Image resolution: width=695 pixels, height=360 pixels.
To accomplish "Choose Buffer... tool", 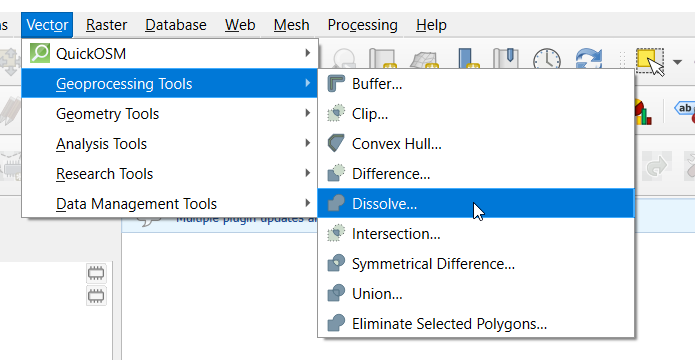I will tap(476, 84).
